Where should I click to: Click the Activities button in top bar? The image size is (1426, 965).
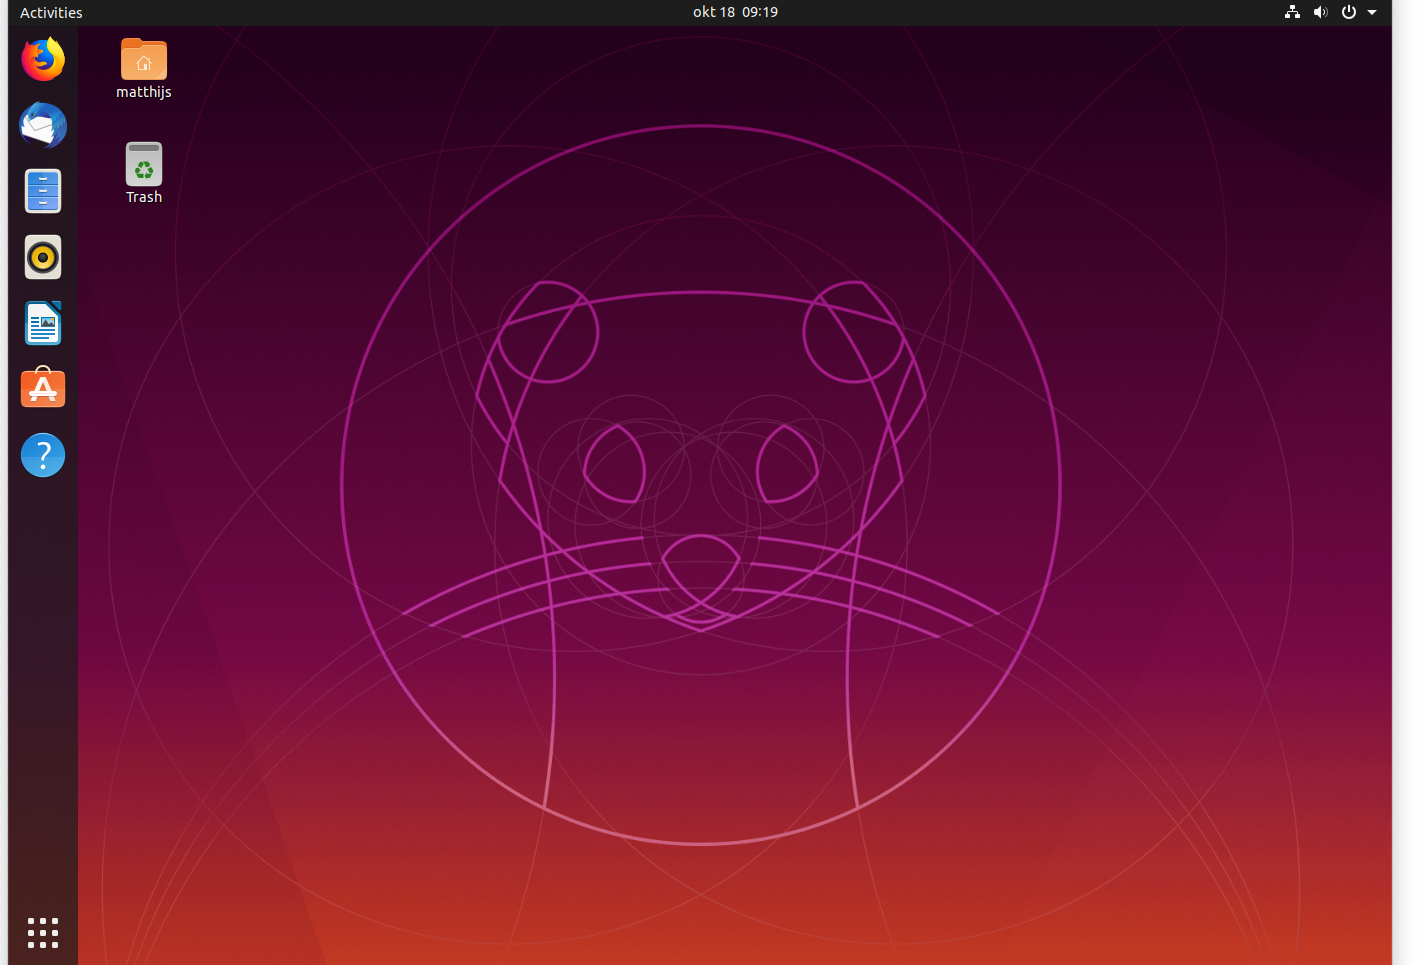point(51,13)
